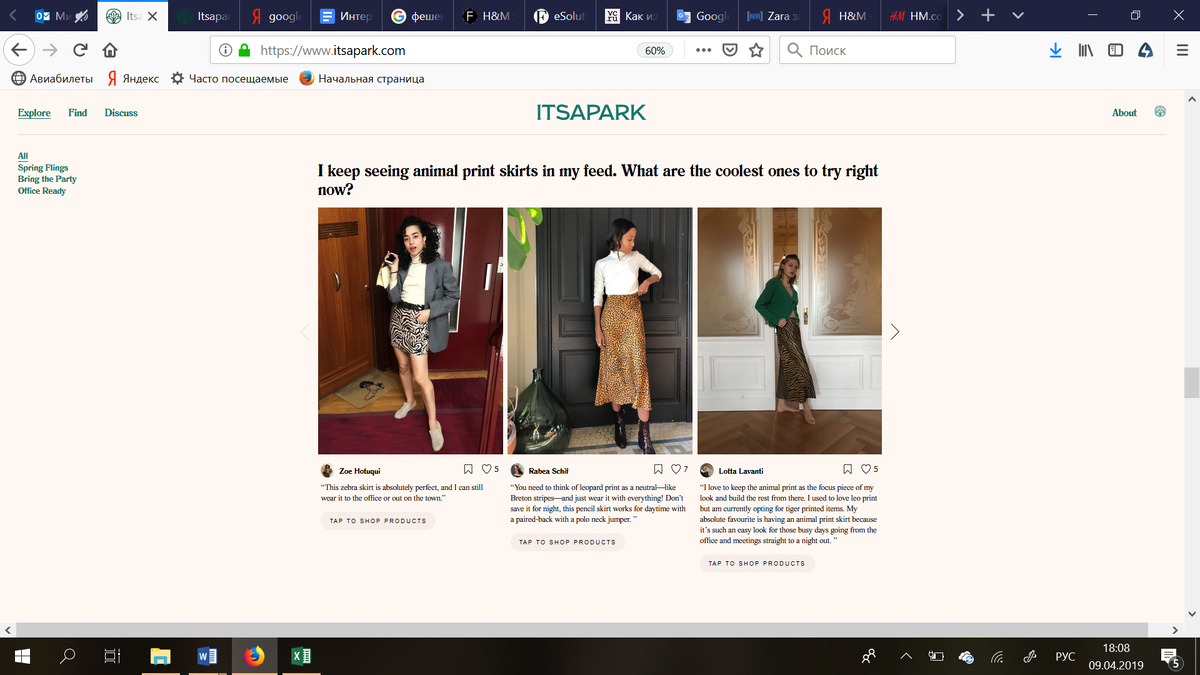Open Zoe Hotuqui's profile avatar
The width and height of the screenshot is (1200, 675).
coord(326,470)
